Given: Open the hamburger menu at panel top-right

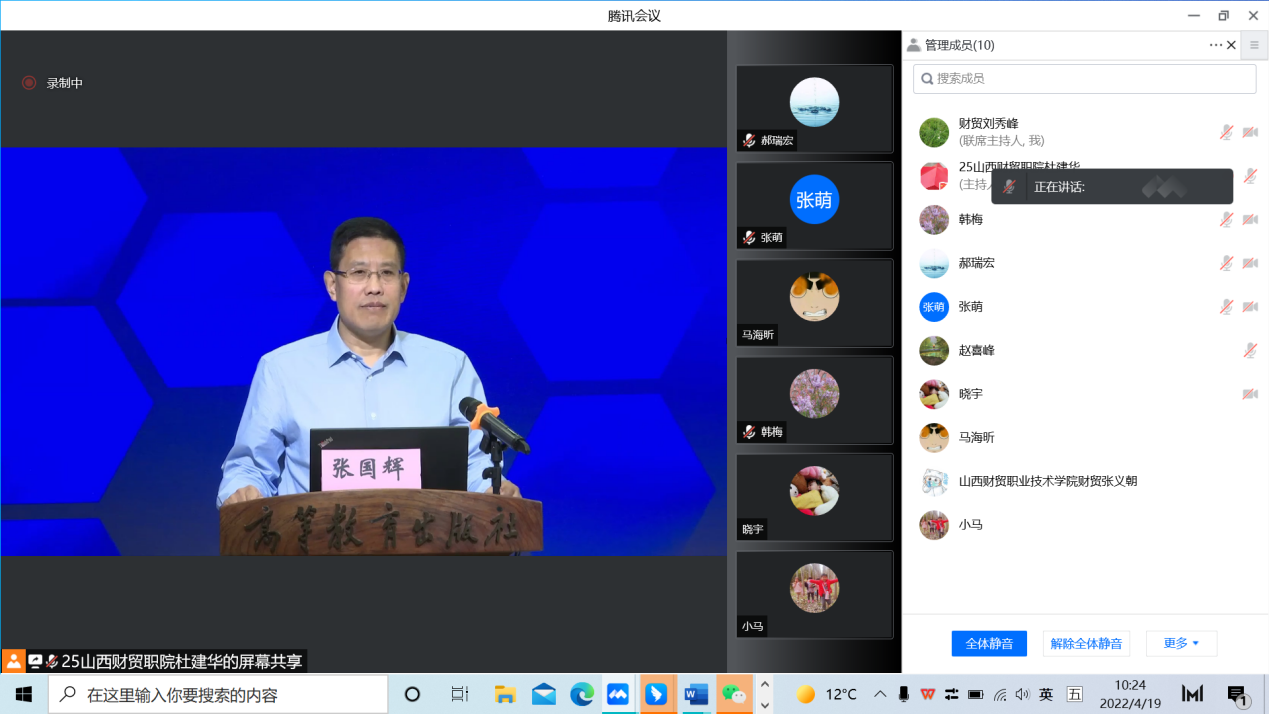Looking at the screenshot, I should click(1254, 45).
